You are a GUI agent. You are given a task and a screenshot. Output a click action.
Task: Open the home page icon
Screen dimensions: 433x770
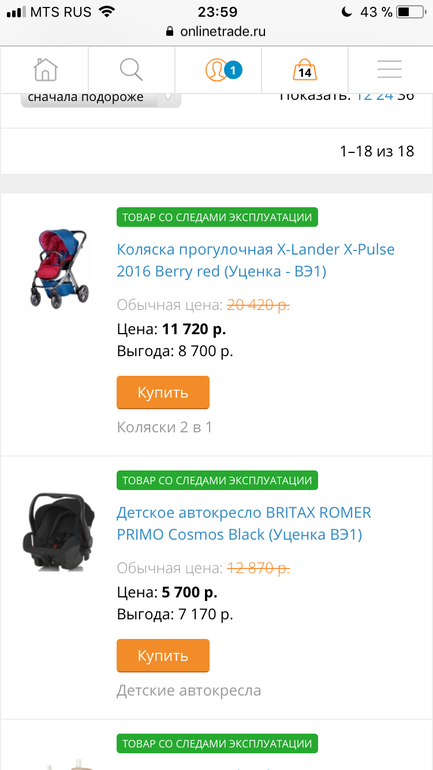[x=45, y=70]
